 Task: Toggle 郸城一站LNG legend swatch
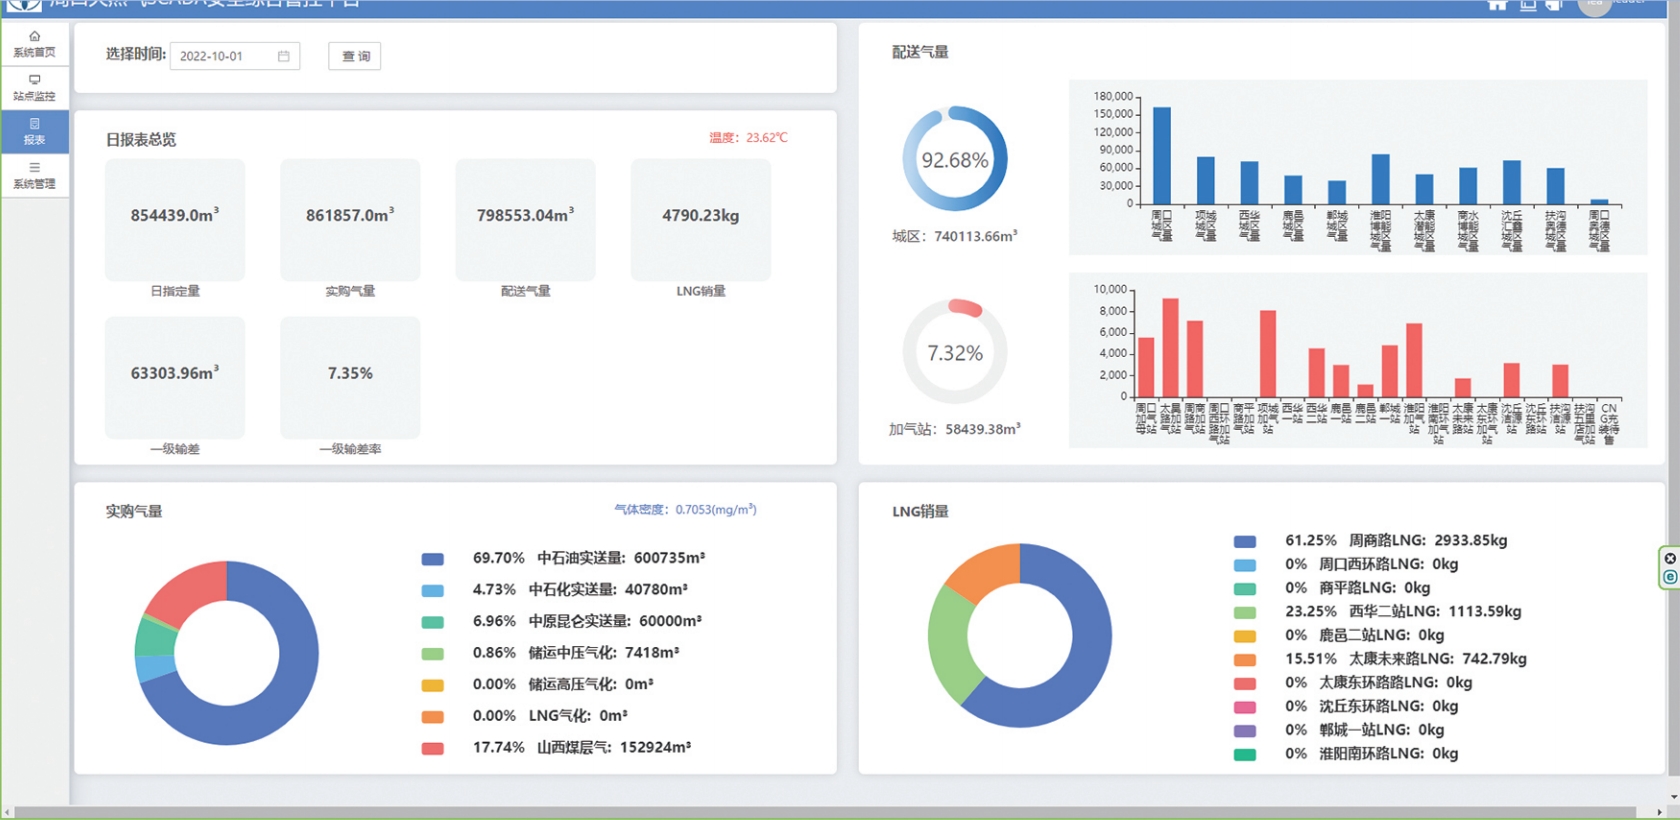click(1245, 731)
